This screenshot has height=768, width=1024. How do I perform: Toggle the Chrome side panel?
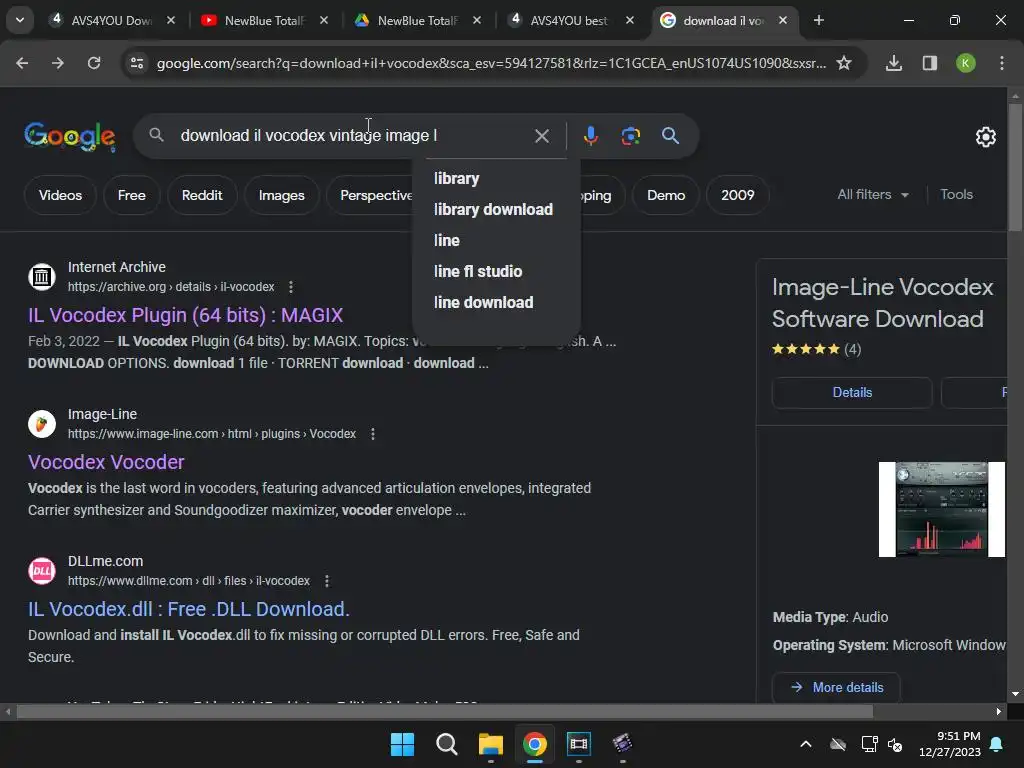(929, 63)
